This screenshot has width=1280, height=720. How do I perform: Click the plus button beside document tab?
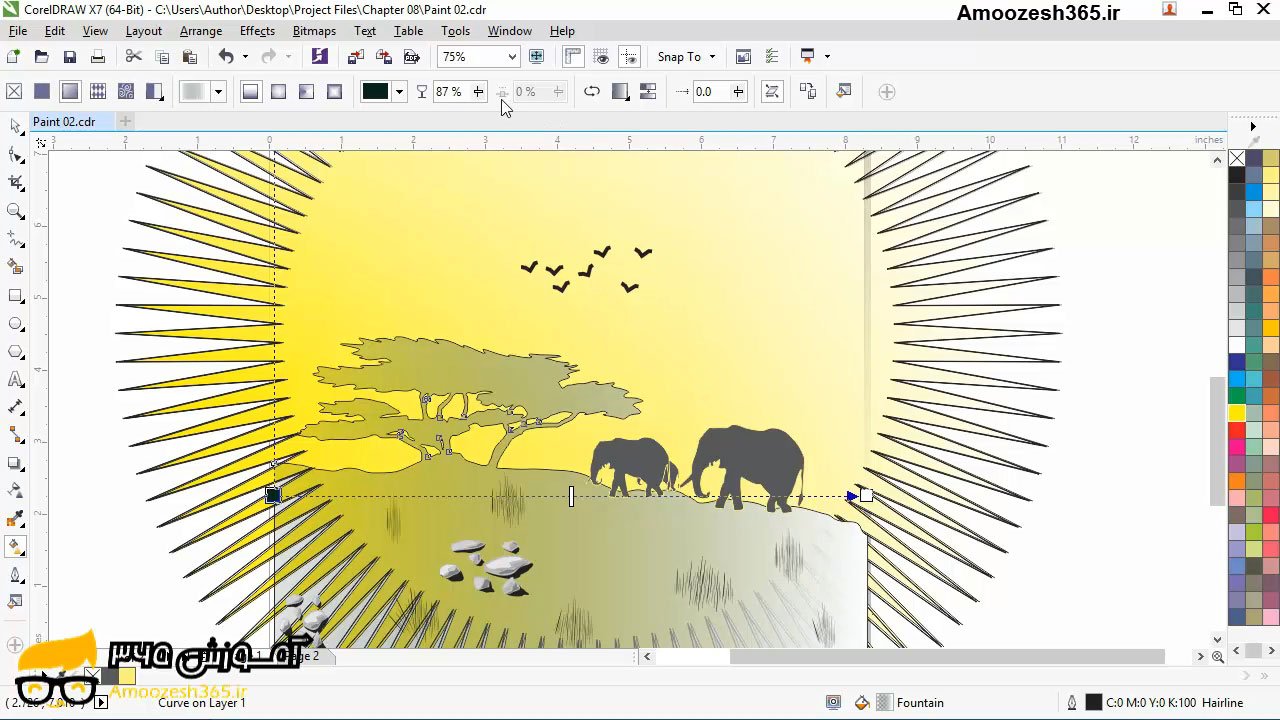pyautogui.click(x=125, y=122)
